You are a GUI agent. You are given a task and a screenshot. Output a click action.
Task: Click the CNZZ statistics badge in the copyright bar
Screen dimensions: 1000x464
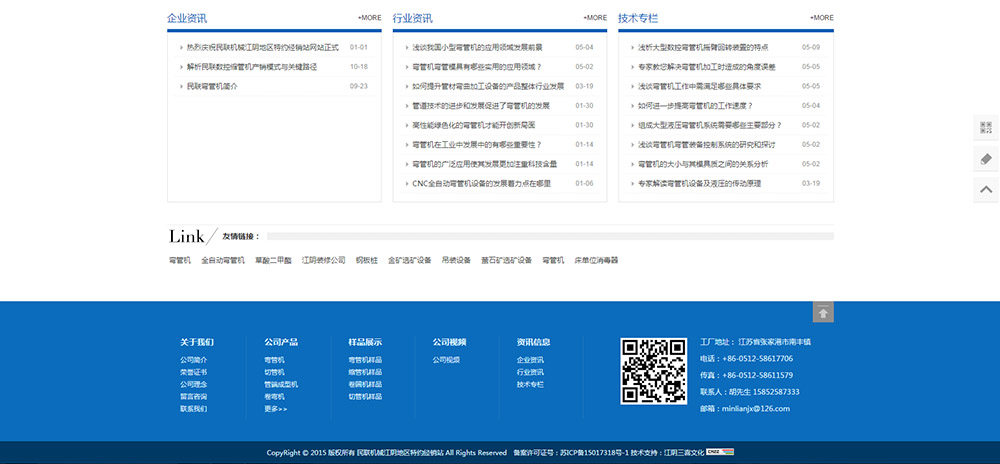(715, 452)
